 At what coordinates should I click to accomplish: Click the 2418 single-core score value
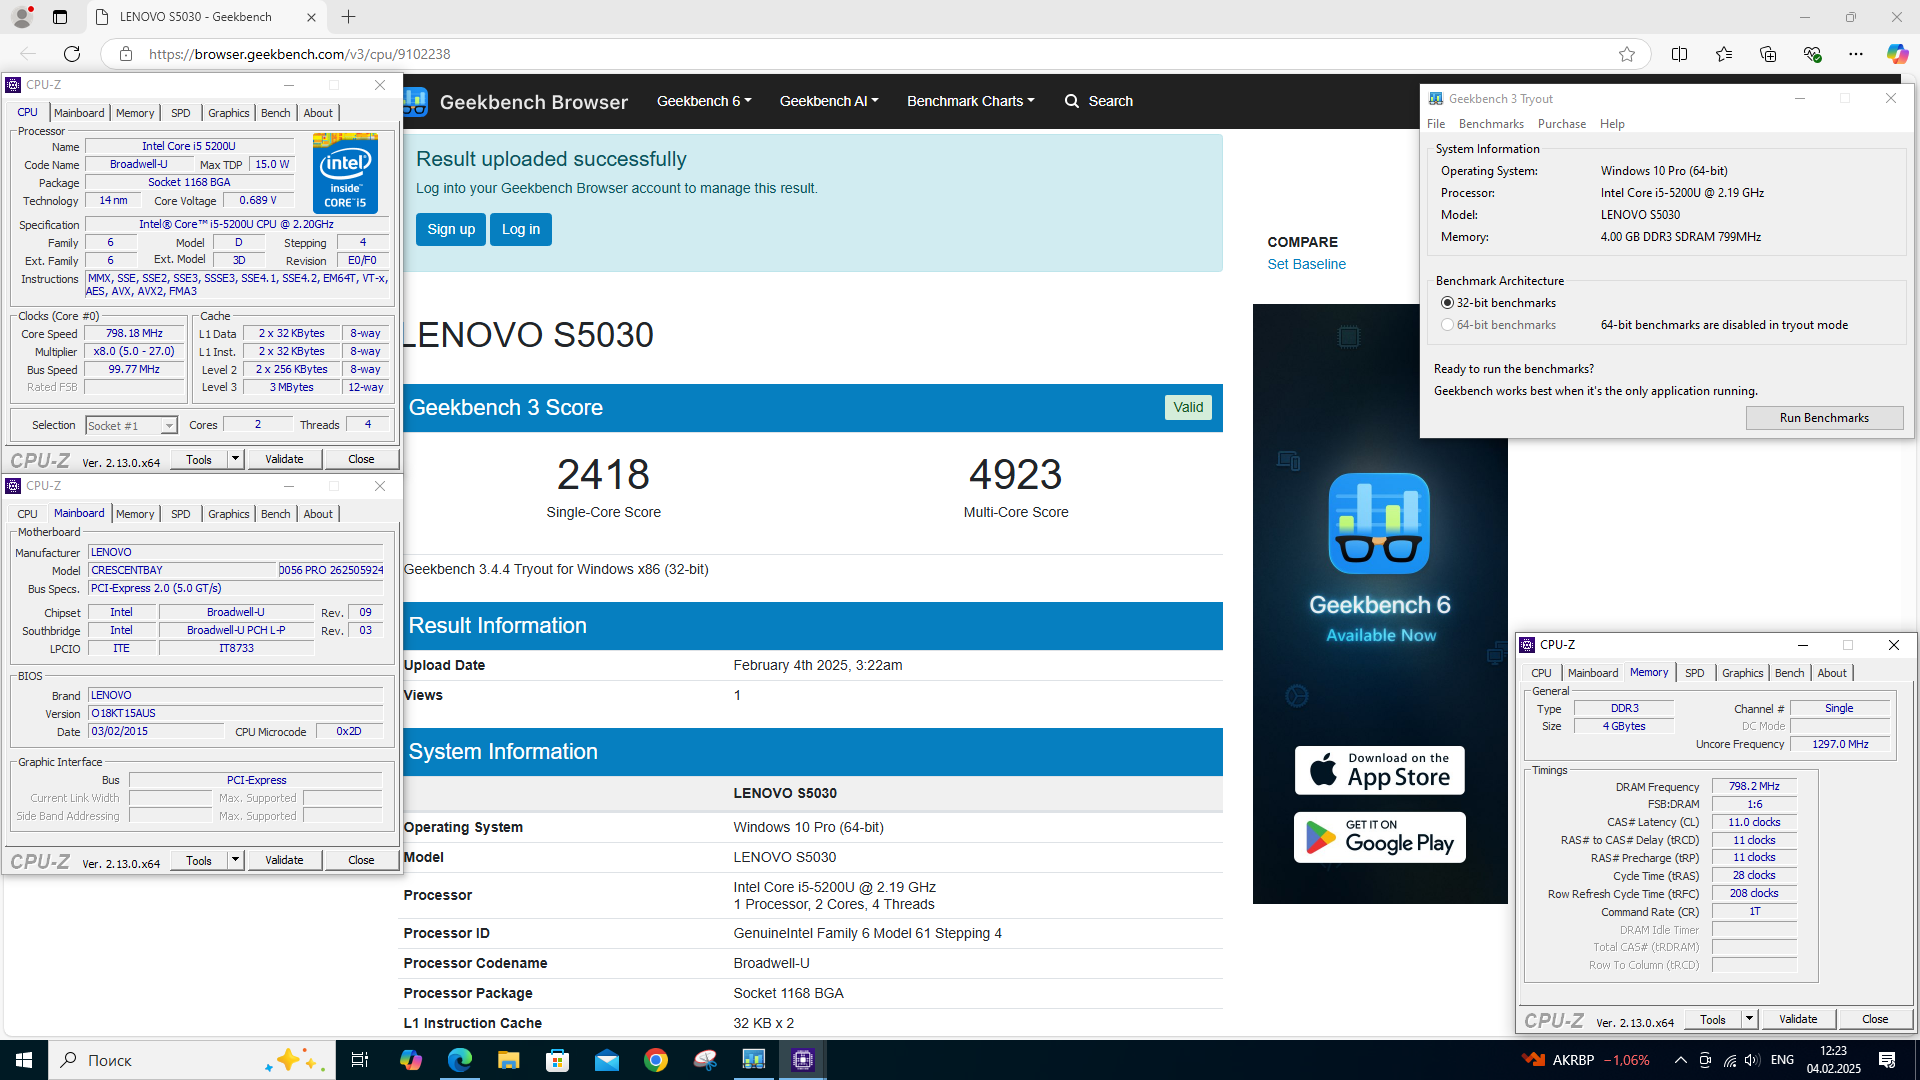pos(603,474)
